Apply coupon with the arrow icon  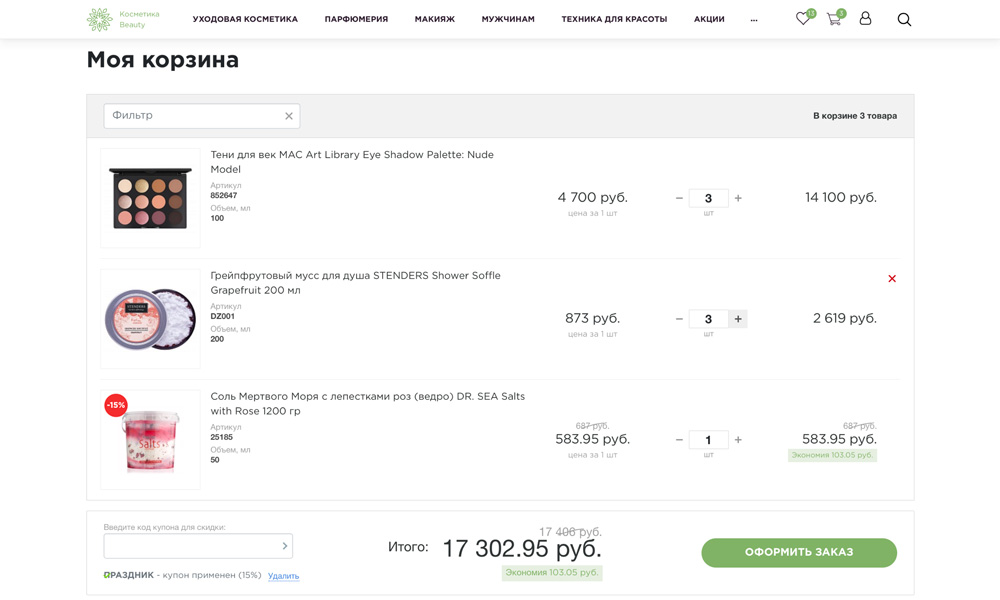(x=284, y=546)
